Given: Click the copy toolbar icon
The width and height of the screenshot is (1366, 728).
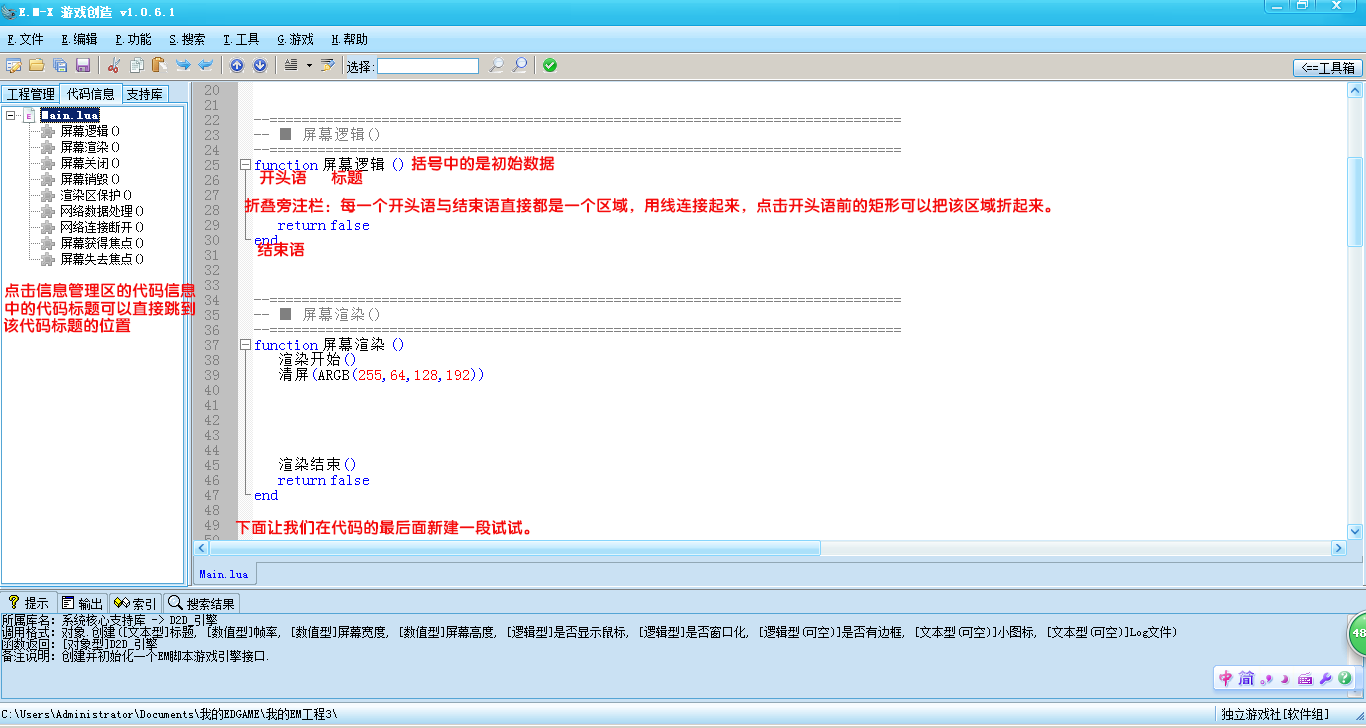Looking at the screenshot, I should click(x=137, y=65).
